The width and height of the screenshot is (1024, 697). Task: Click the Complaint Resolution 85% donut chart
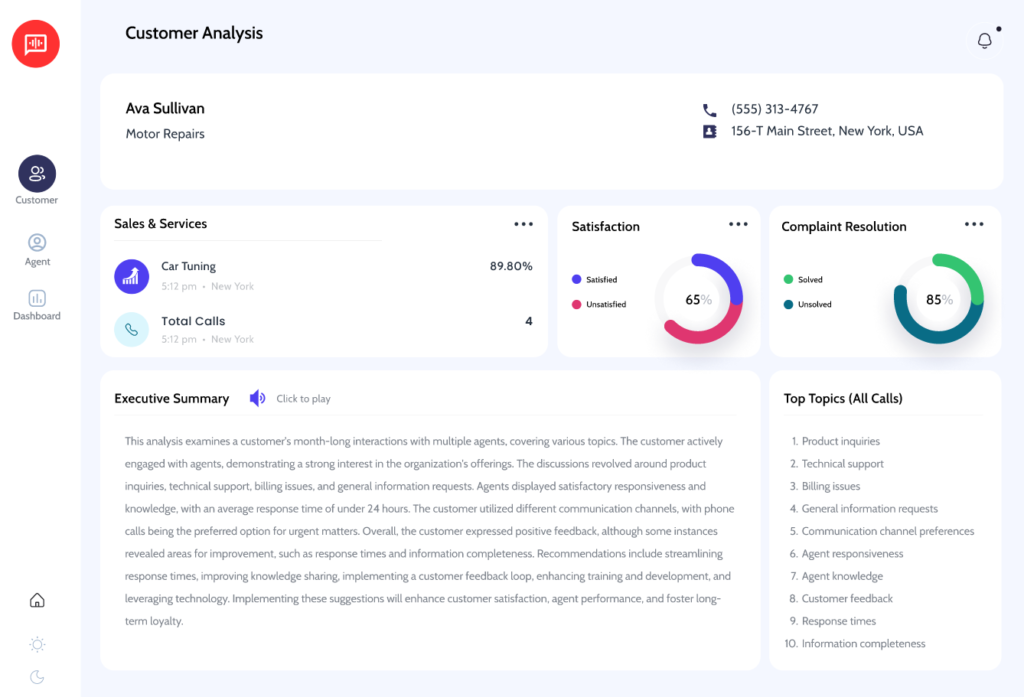click(938, 299)
